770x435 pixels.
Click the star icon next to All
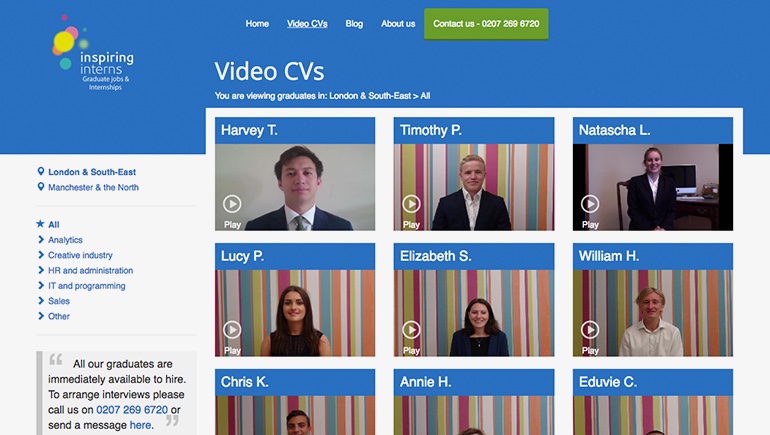point(40,224)
